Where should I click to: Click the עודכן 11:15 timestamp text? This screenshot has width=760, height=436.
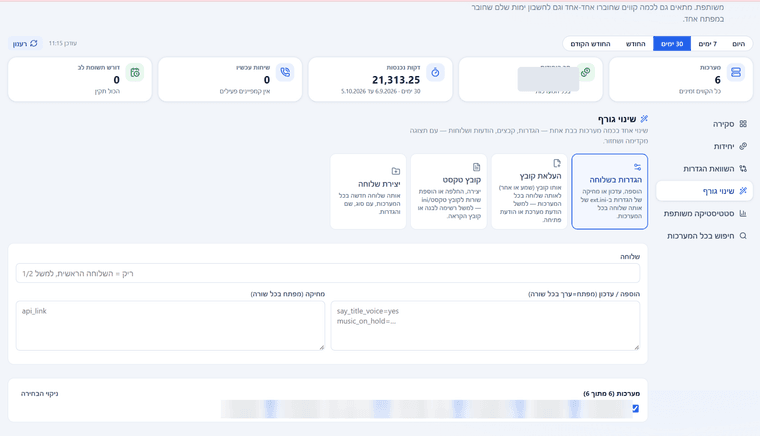[x=63, y=44]
